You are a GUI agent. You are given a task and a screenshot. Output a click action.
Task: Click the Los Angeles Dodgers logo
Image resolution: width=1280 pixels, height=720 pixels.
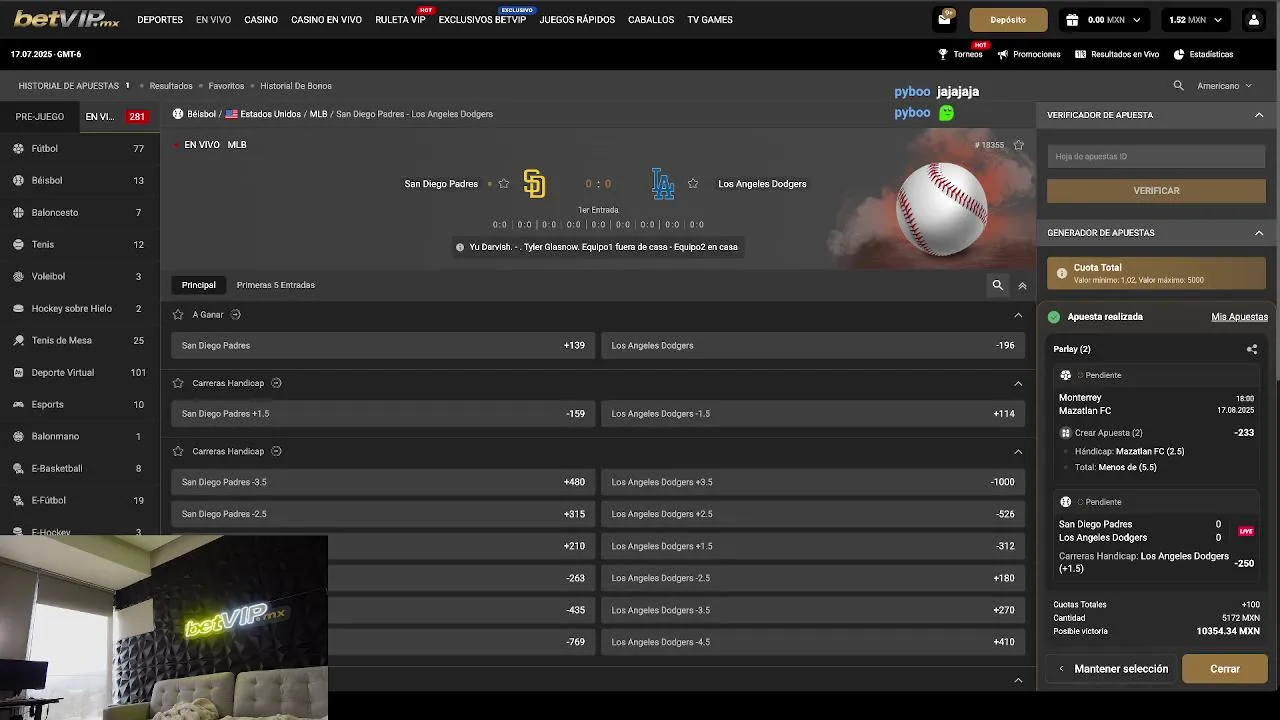pos(662,184)
